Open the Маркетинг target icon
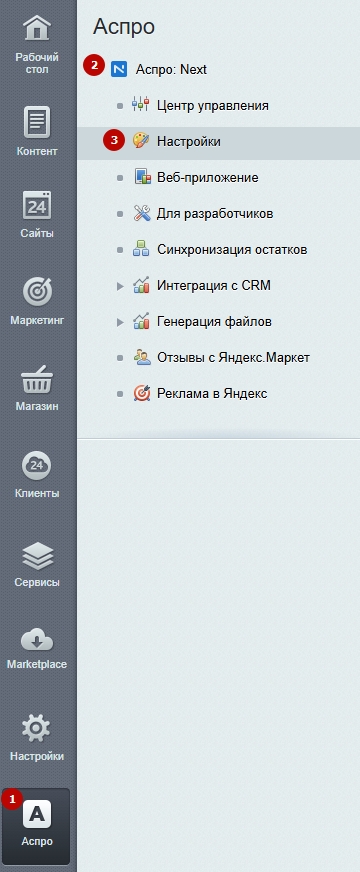The width and height of the screenshot is (360, 872). (x=37, y=292)
